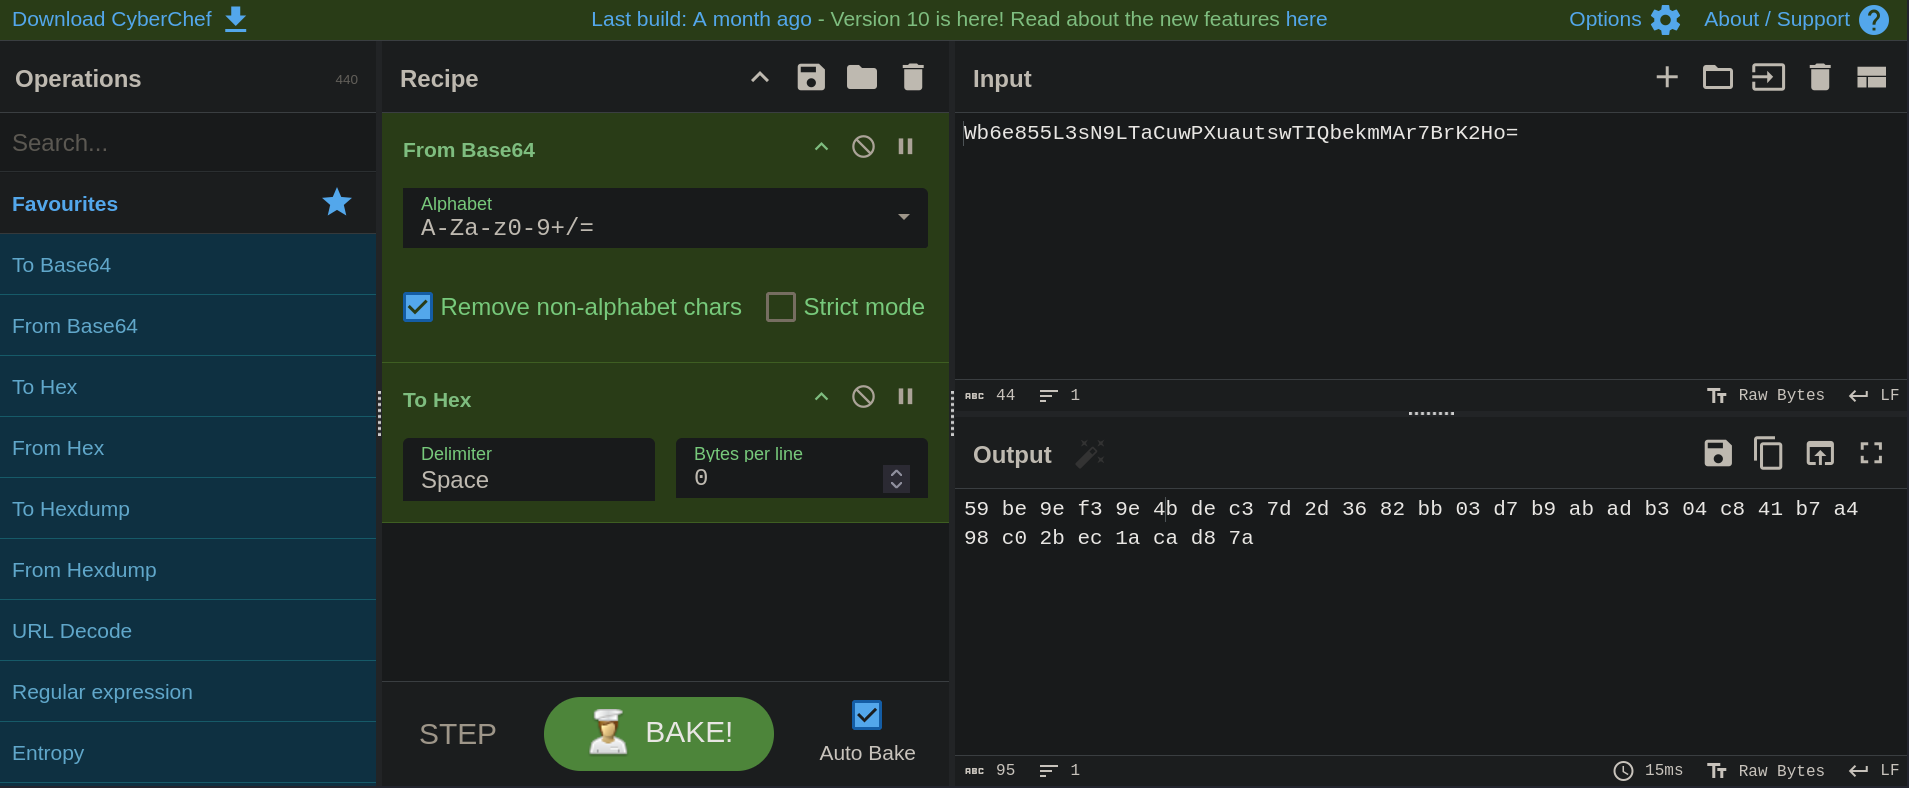Change output end-of-line LF sequence

point(1874,770)
